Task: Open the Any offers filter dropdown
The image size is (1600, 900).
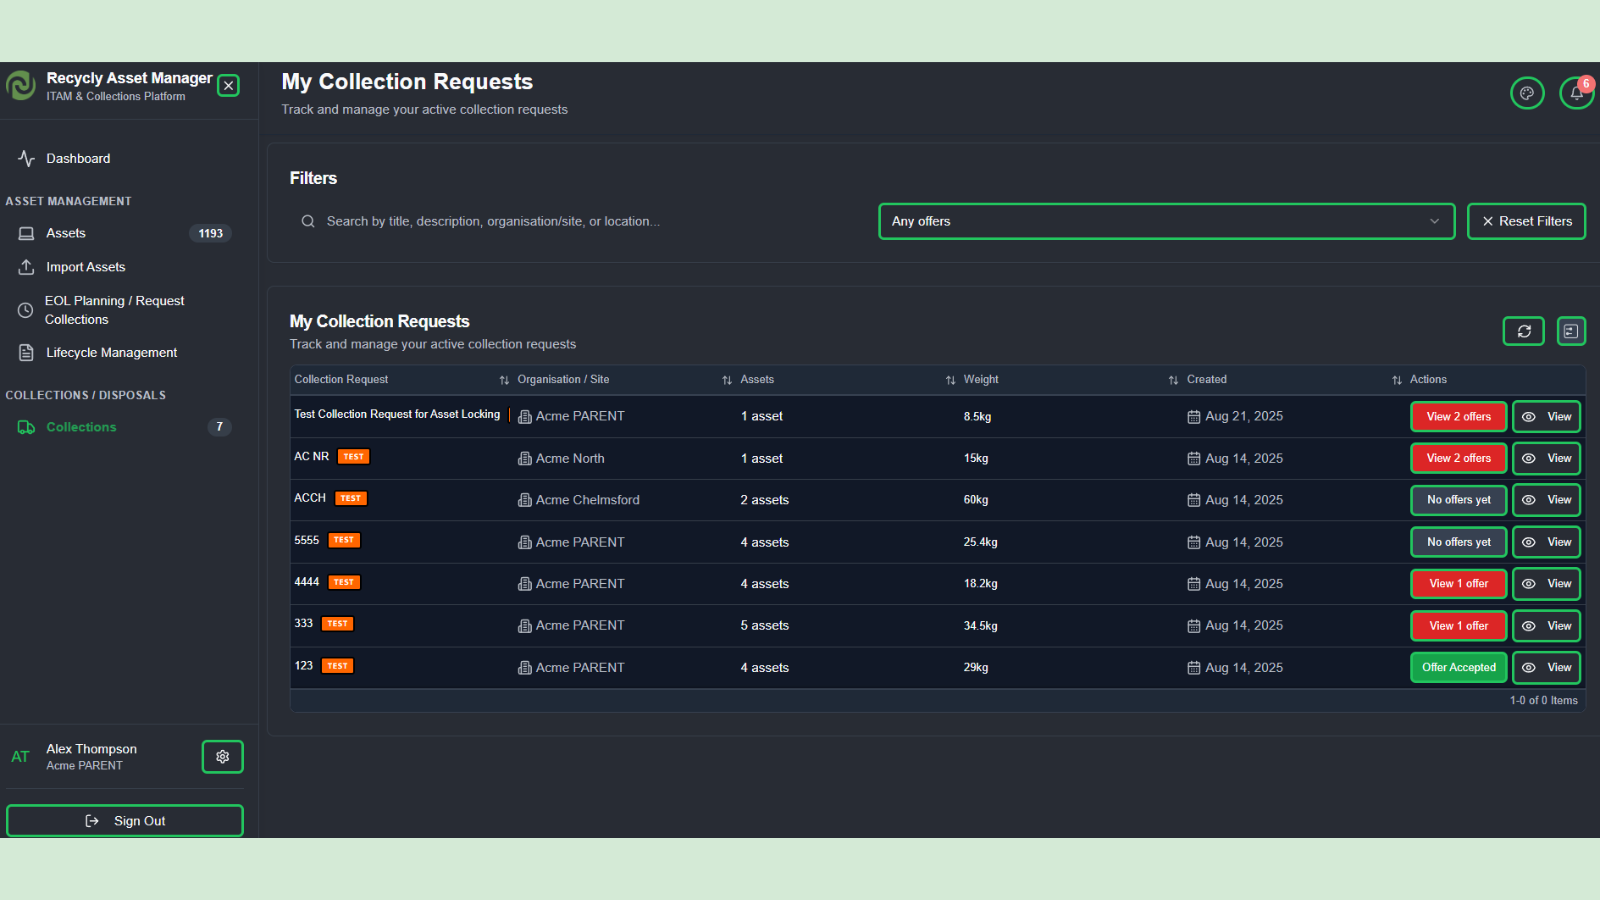Action: 1165,222
